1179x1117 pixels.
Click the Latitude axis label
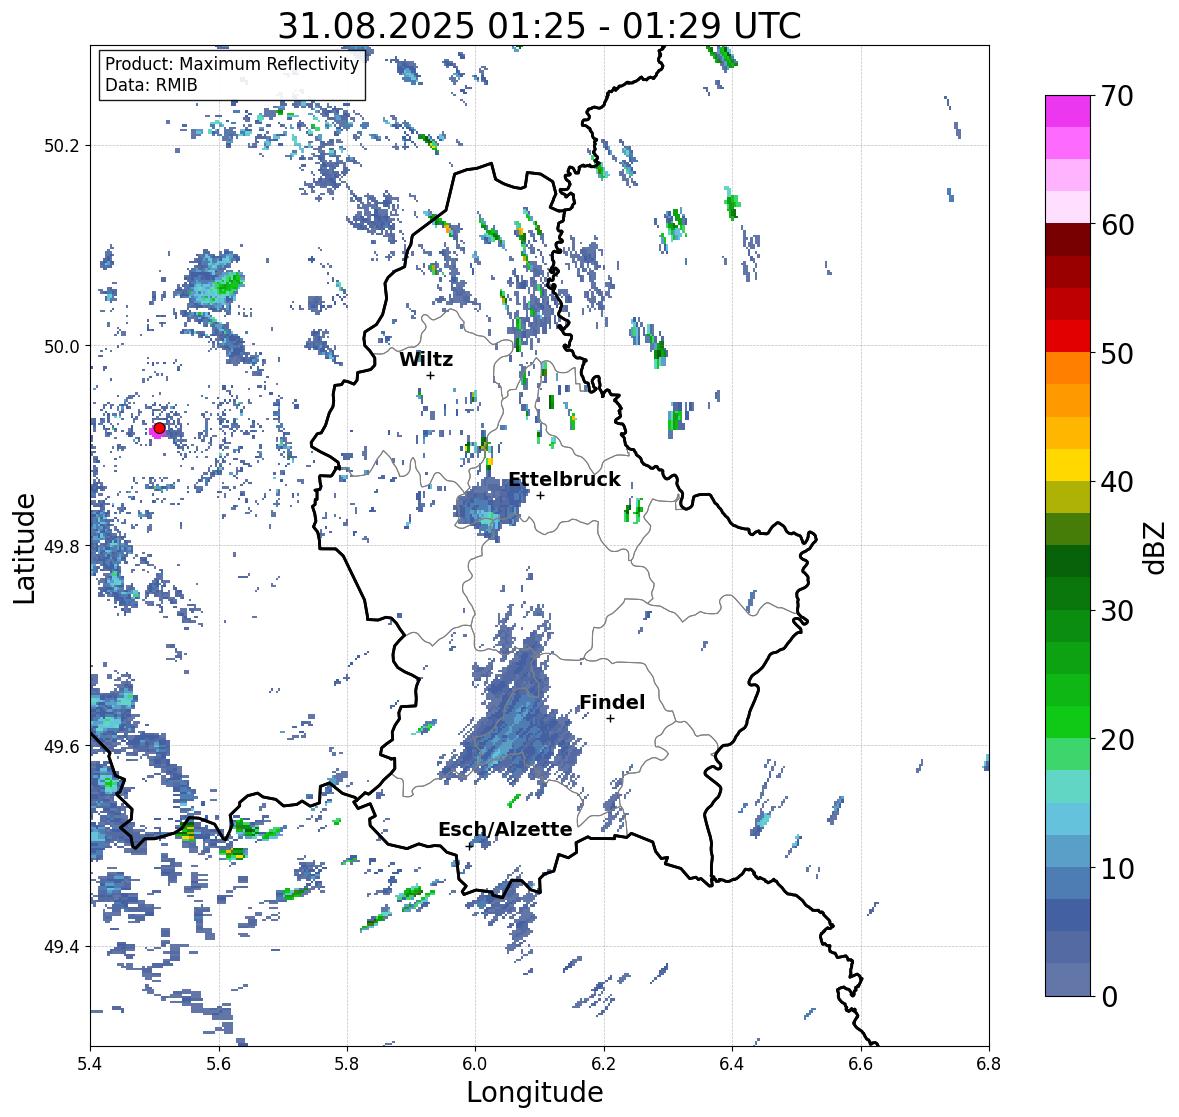point(25,548)
